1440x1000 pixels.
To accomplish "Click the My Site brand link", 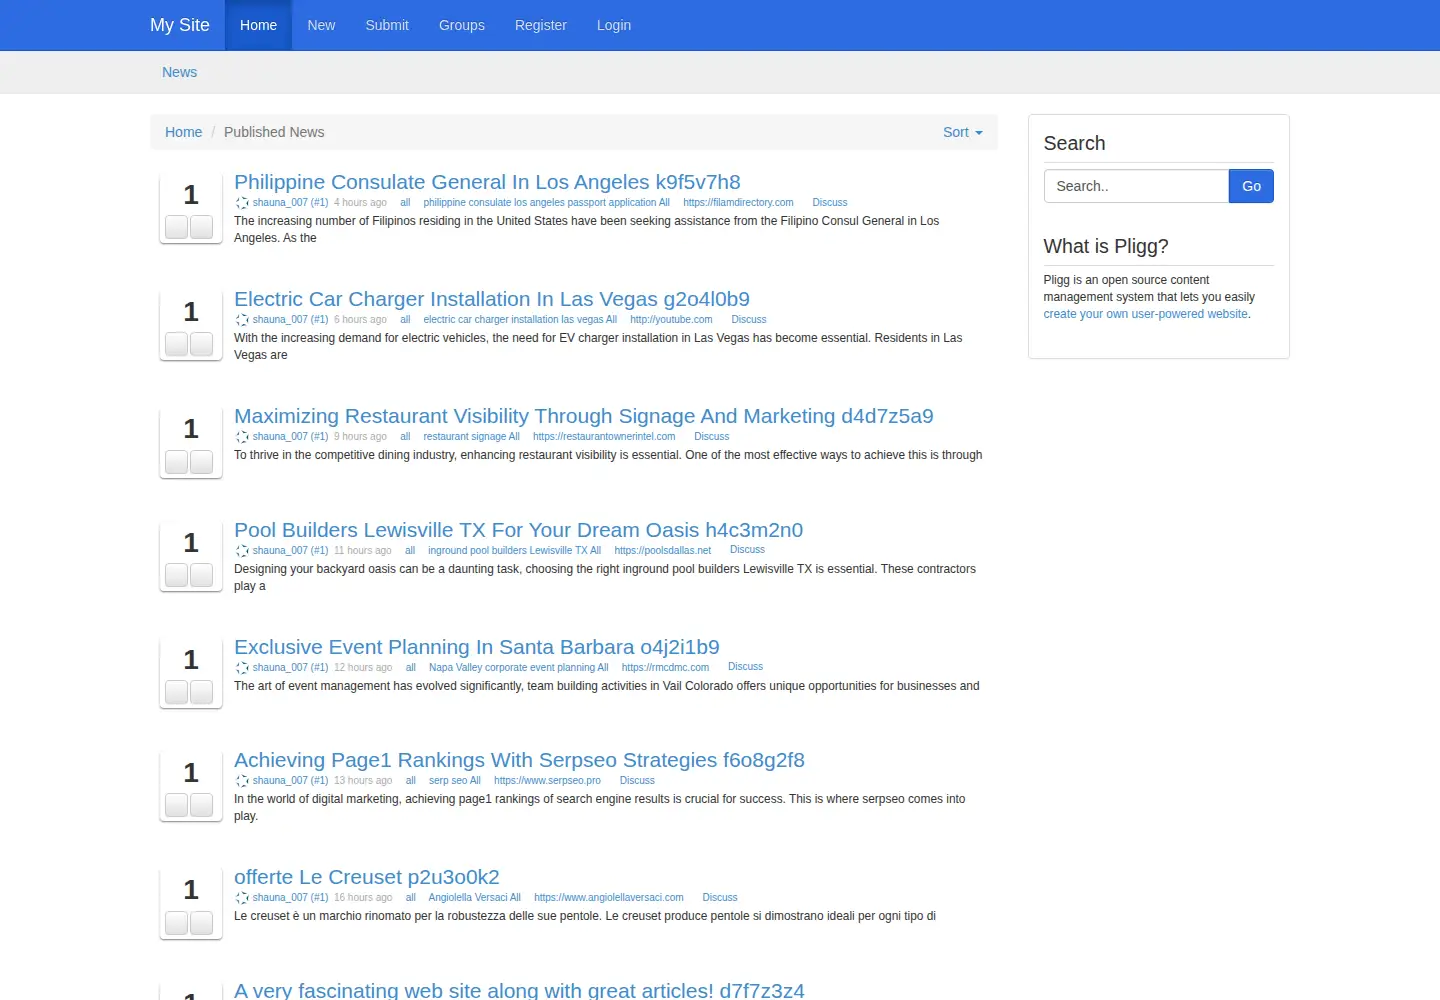I will 180,25.
